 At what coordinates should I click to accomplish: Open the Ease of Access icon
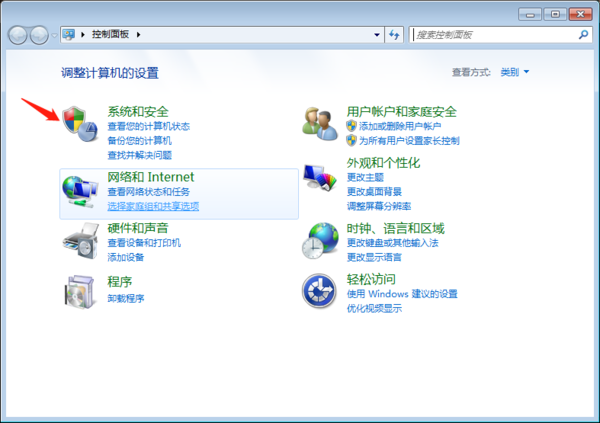(x=319, y=291)
